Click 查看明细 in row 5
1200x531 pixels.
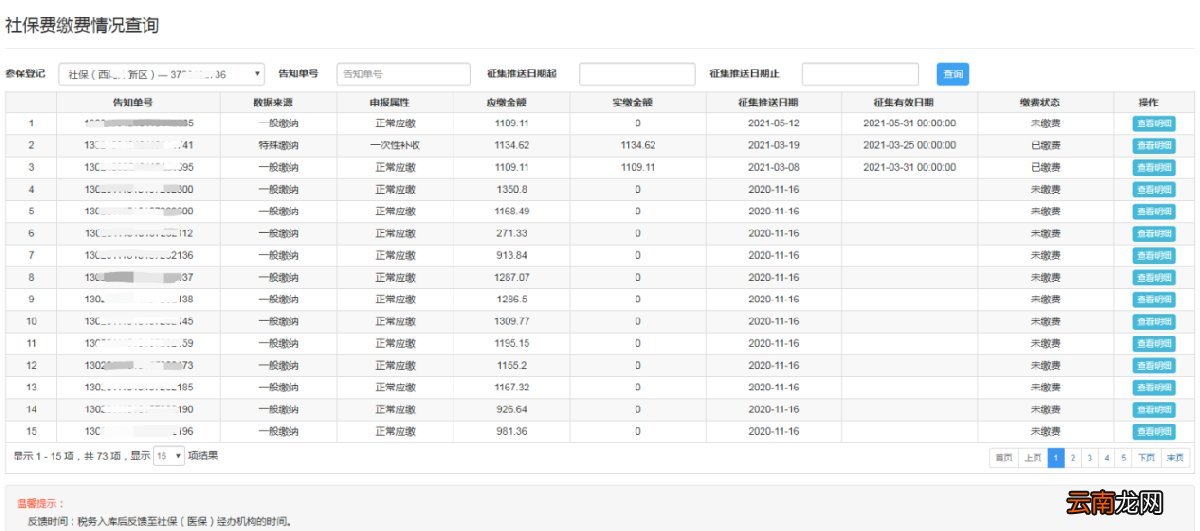1154,212
